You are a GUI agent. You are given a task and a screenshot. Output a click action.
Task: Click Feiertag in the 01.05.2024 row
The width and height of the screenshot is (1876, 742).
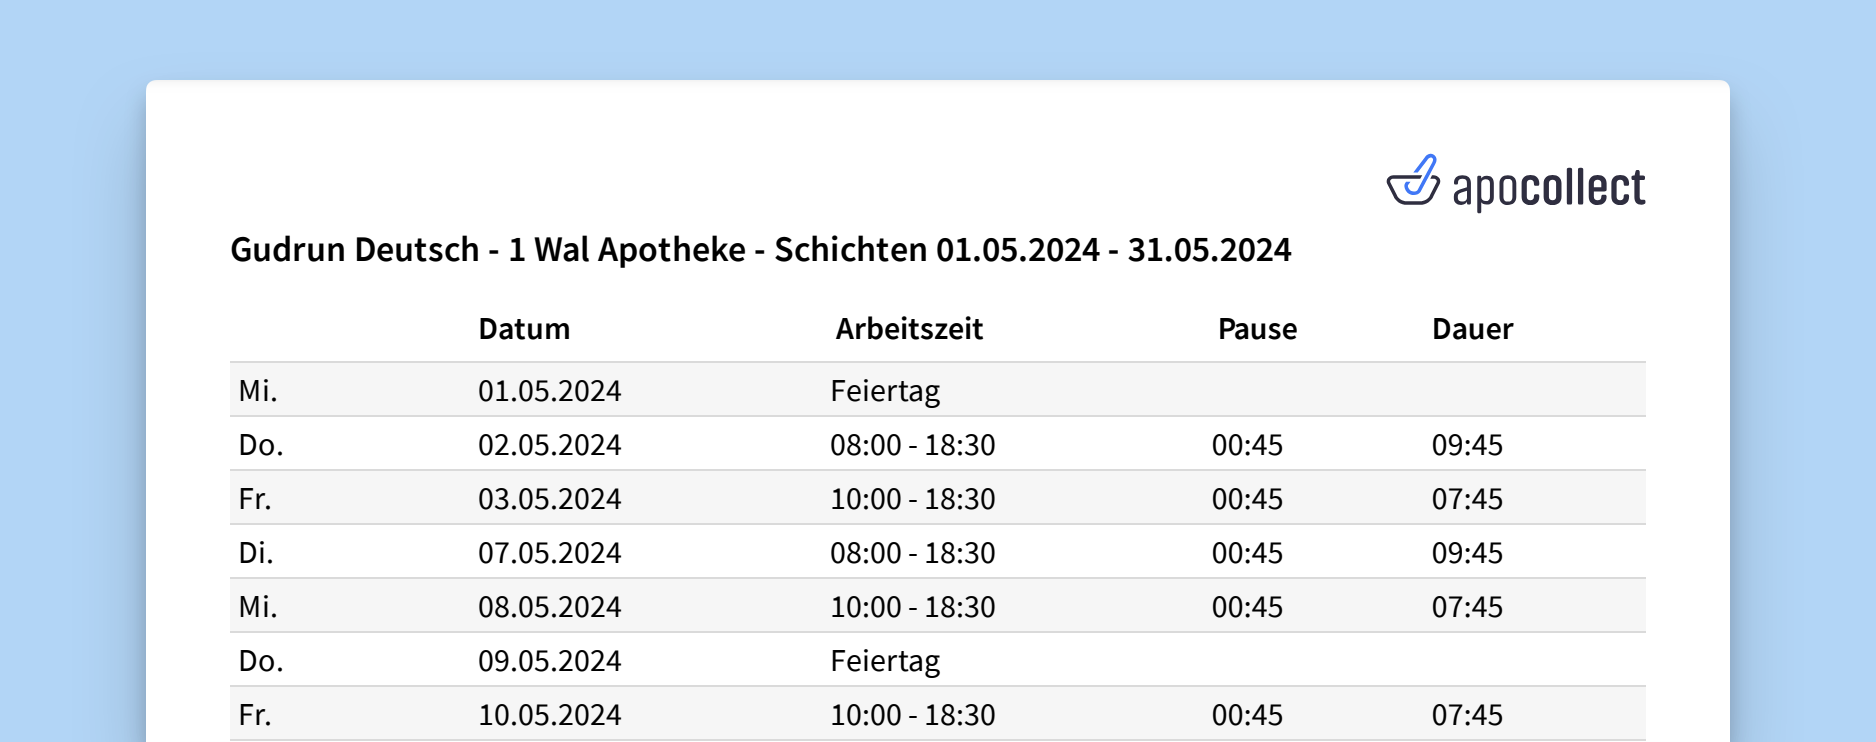point(885,391)
